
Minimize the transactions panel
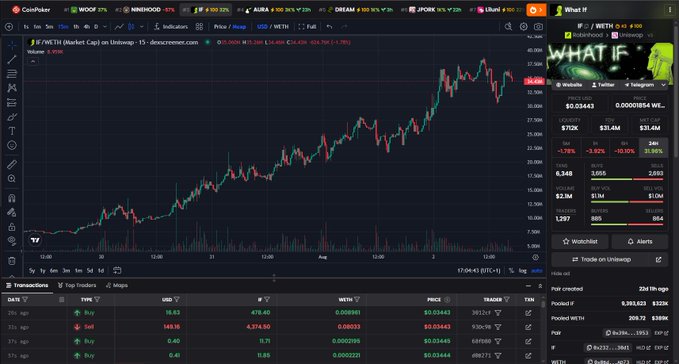(528, 286)
